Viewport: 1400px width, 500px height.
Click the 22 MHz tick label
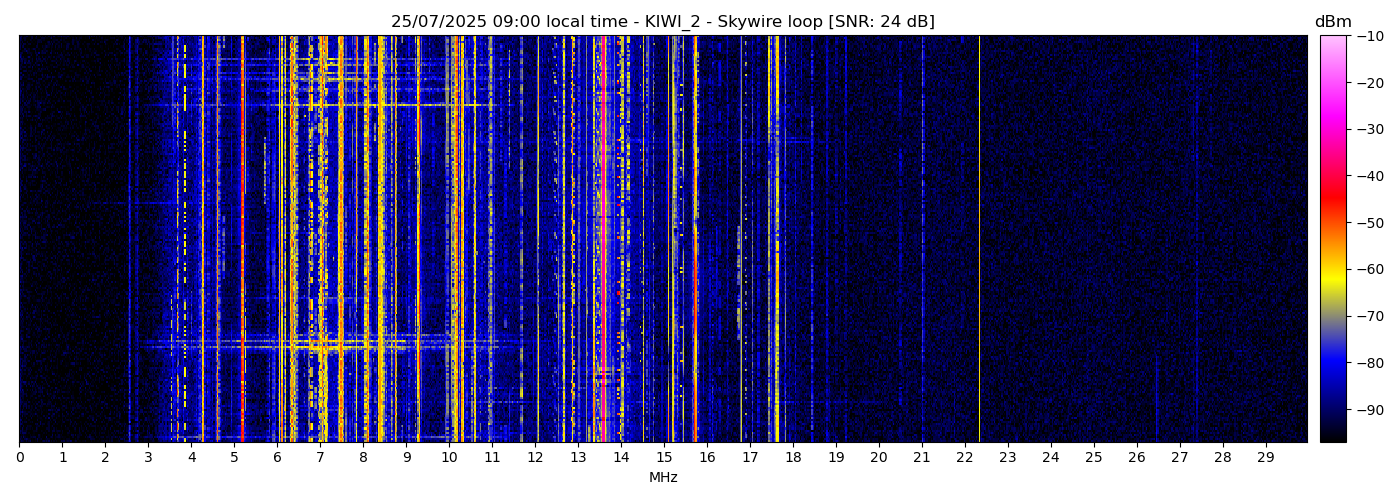965,458
